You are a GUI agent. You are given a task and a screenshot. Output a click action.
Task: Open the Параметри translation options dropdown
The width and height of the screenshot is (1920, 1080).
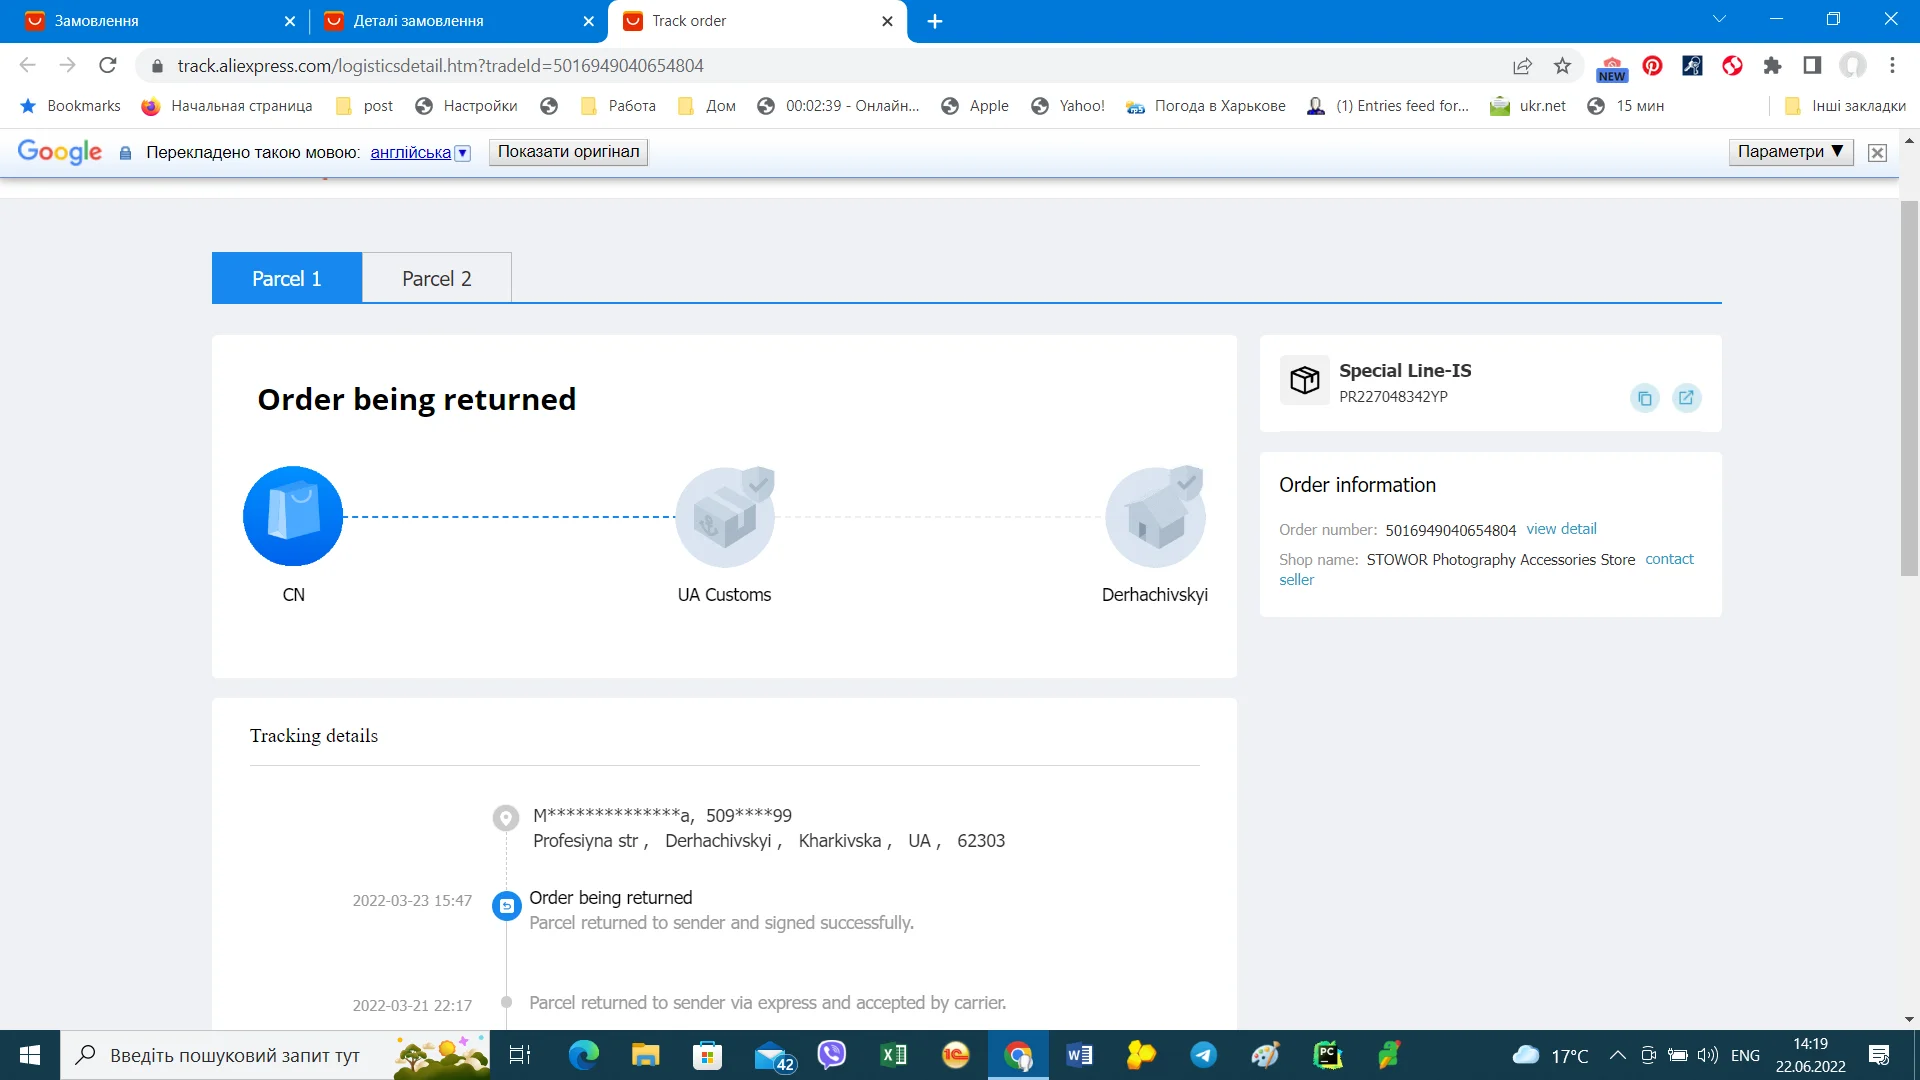(x=1790, y=152)
